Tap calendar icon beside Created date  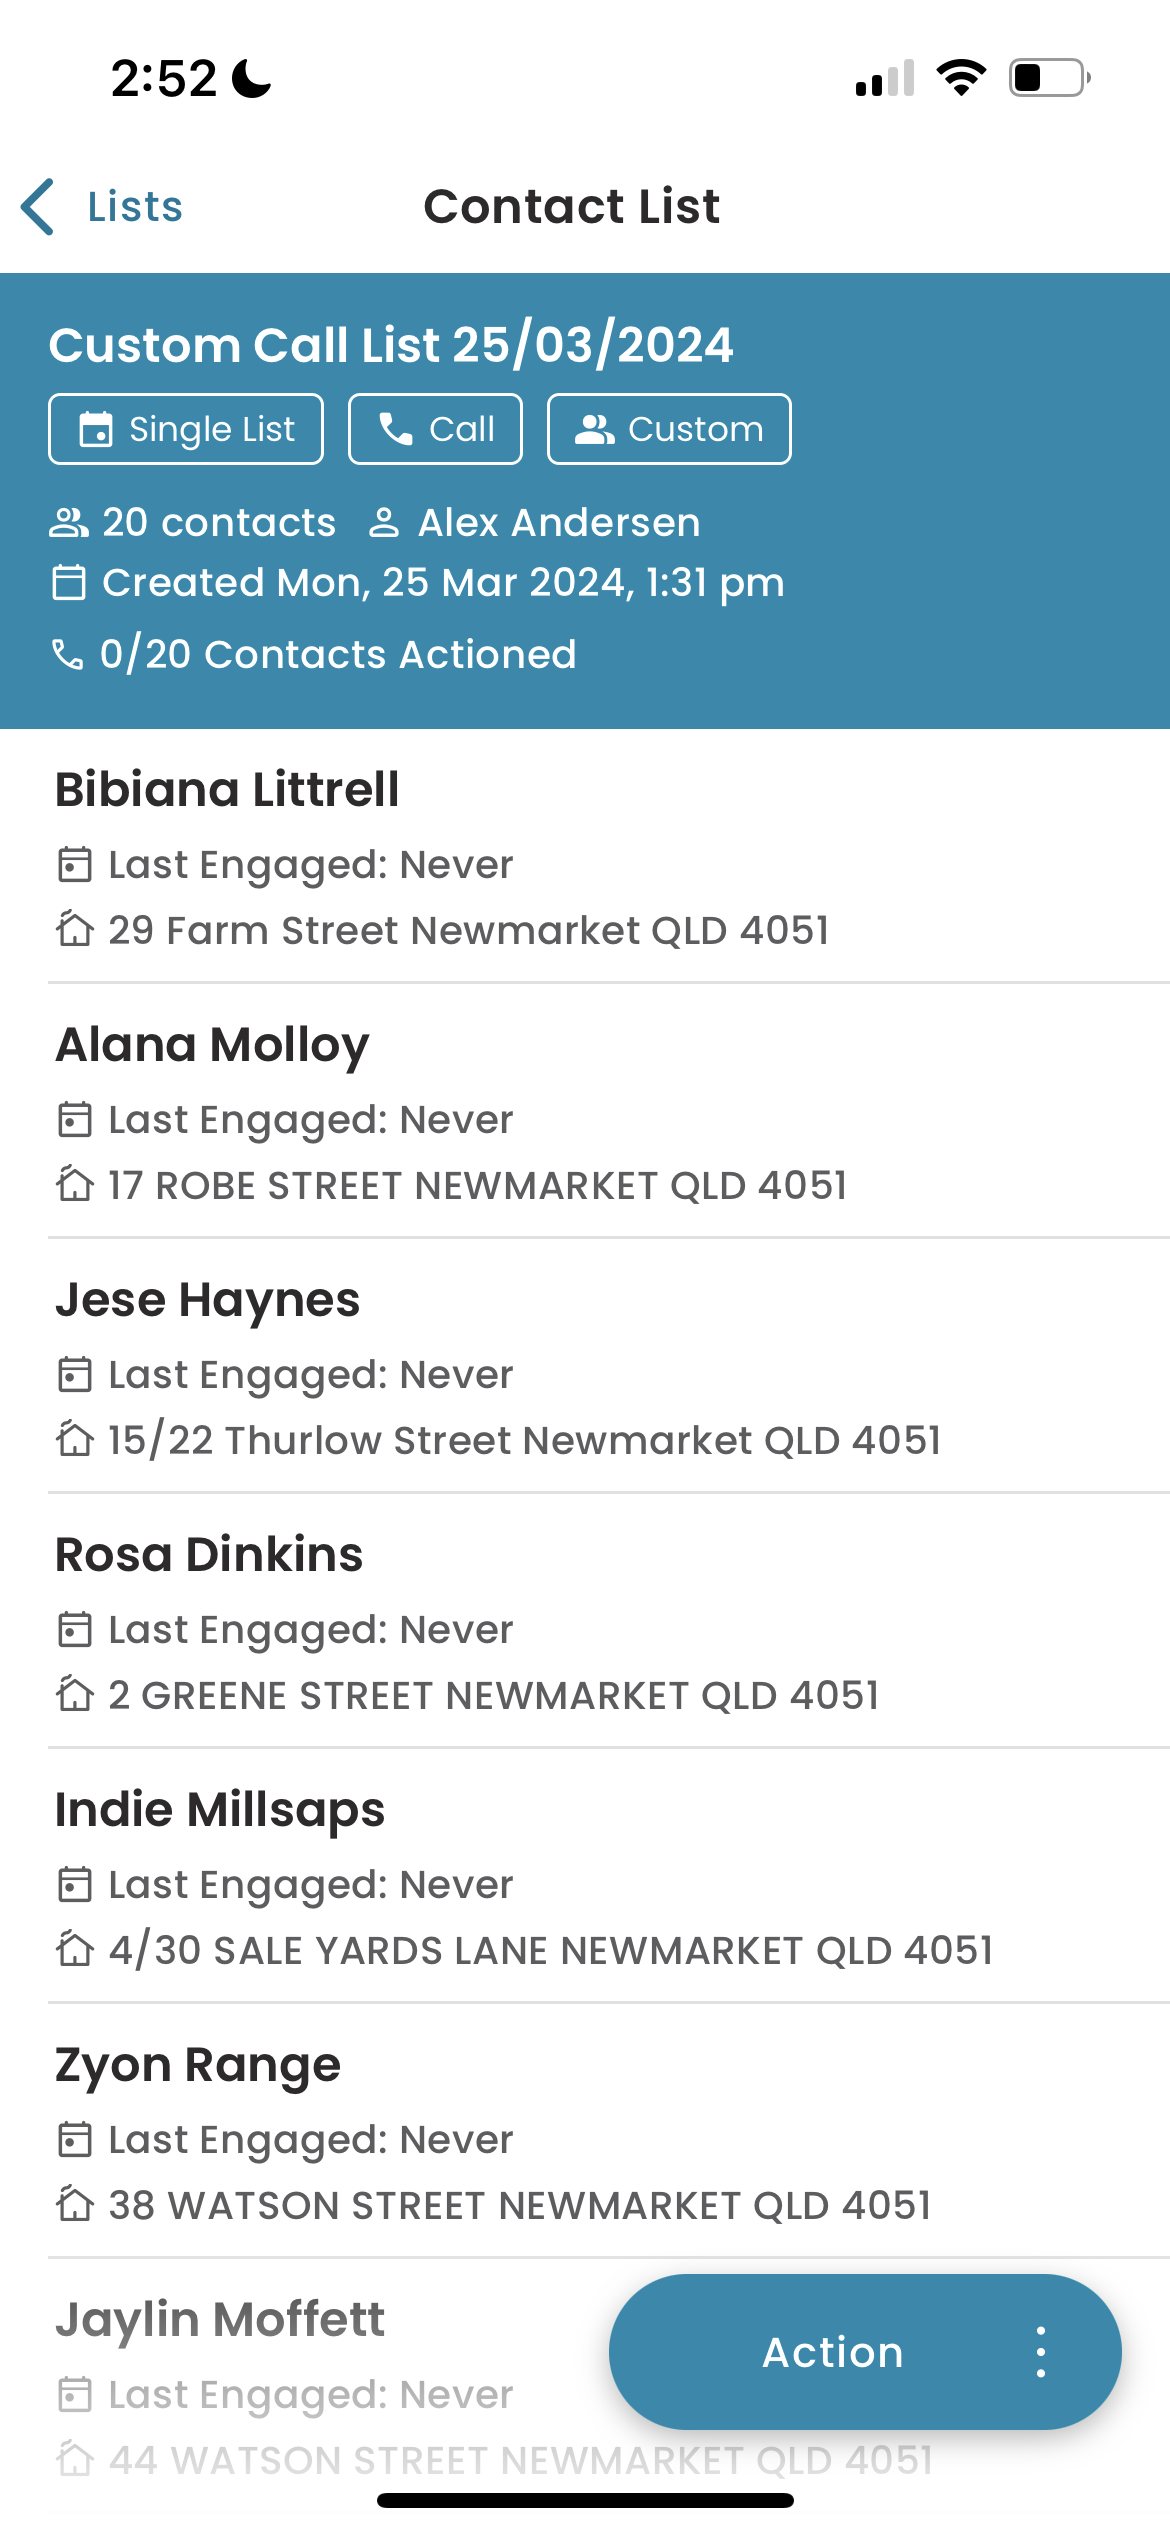pos(69,582)
